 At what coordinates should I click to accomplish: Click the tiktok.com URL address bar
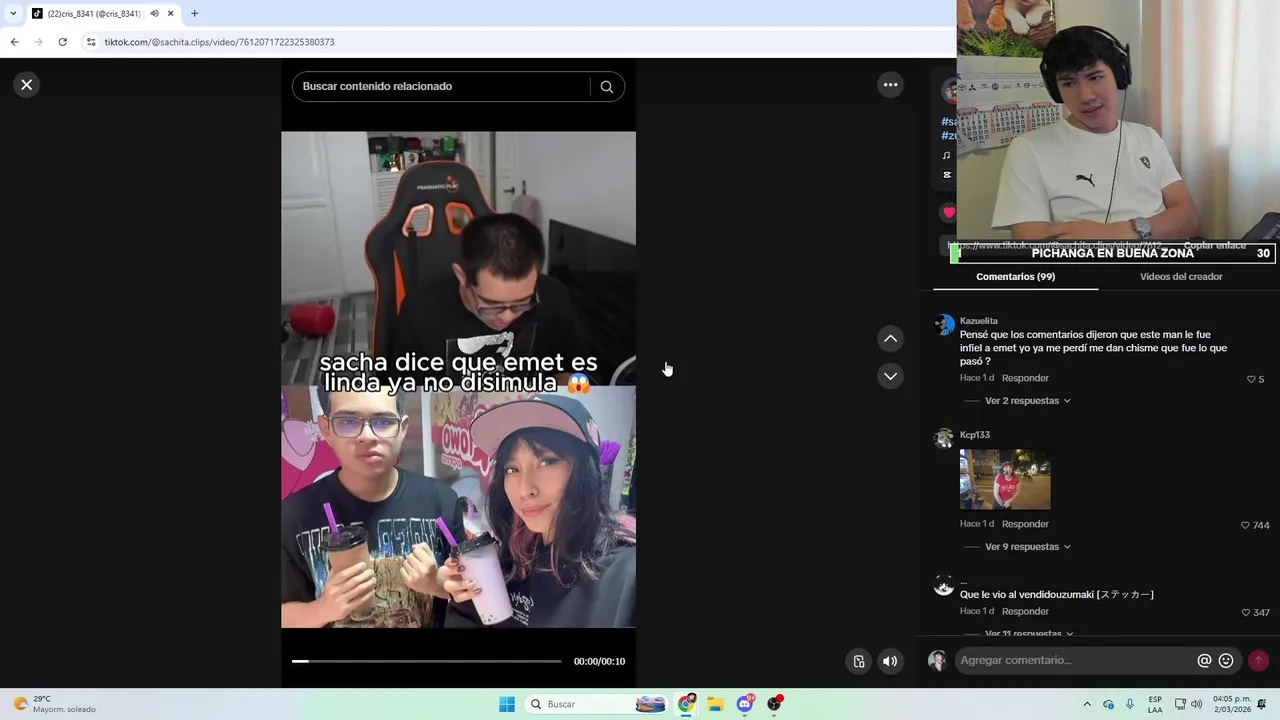(x=219, y=42)
